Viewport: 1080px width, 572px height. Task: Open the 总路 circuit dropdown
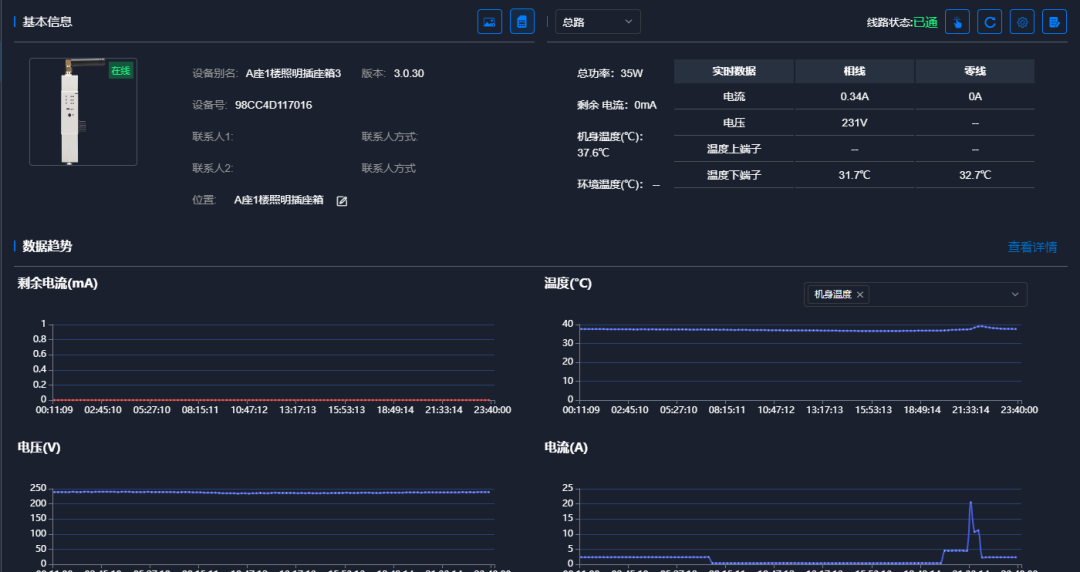point(597,22)
